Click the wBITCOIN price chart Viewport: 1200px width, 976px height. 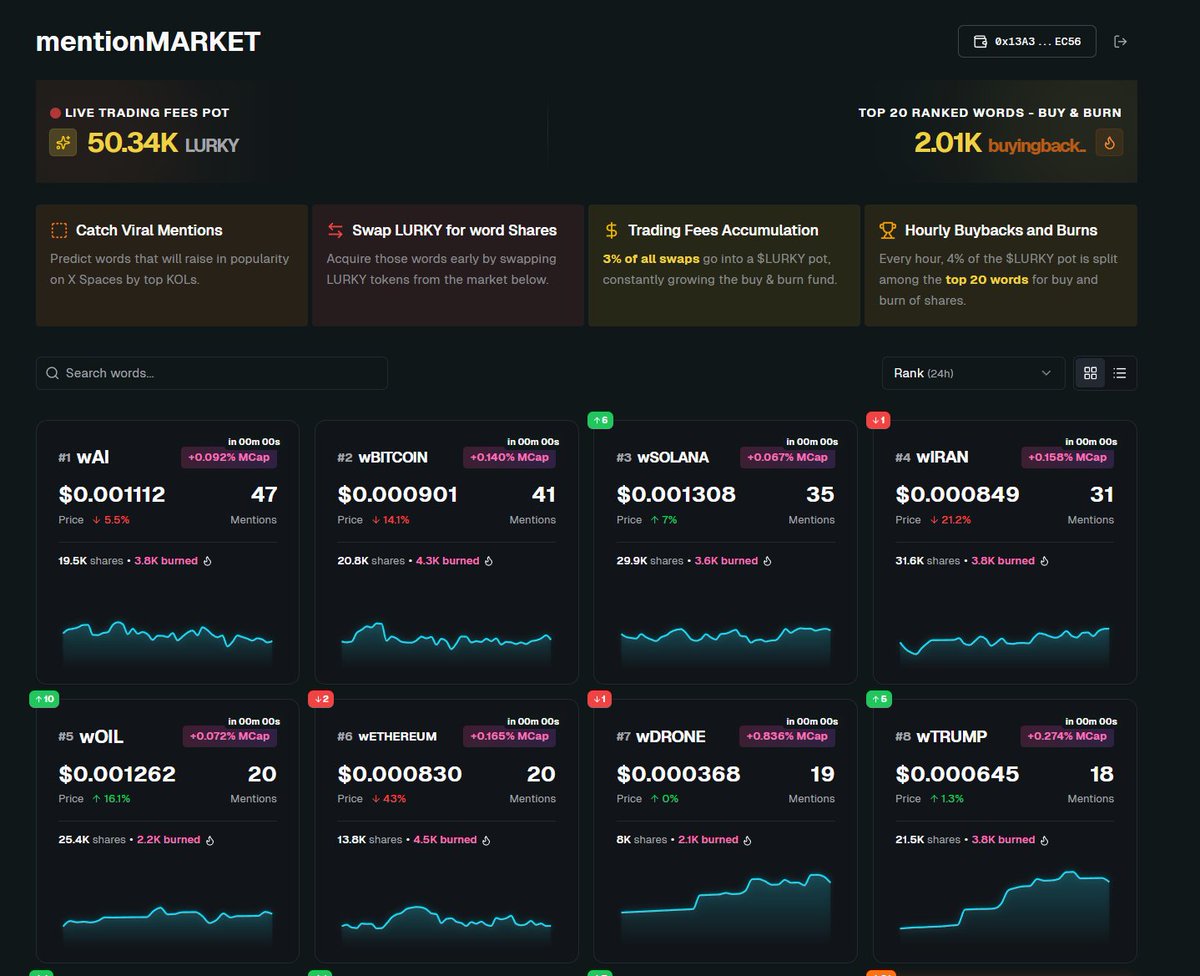[x=446, y=645]
